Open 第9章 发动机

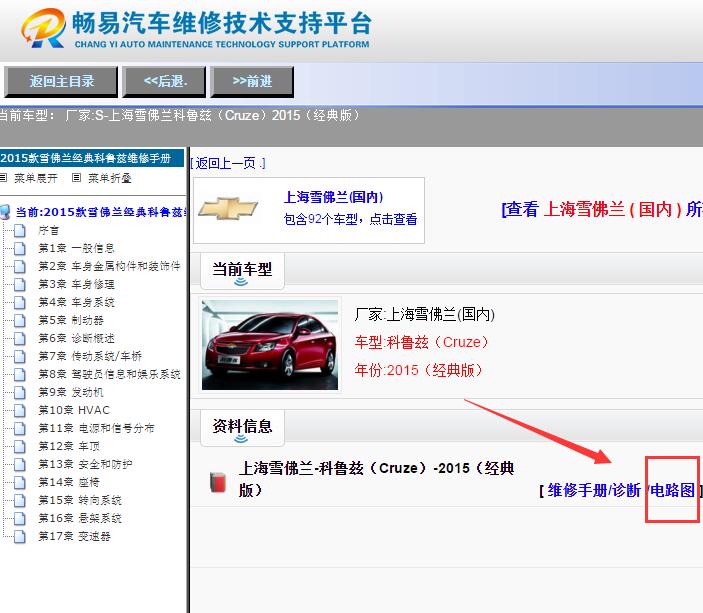[71, 392]
